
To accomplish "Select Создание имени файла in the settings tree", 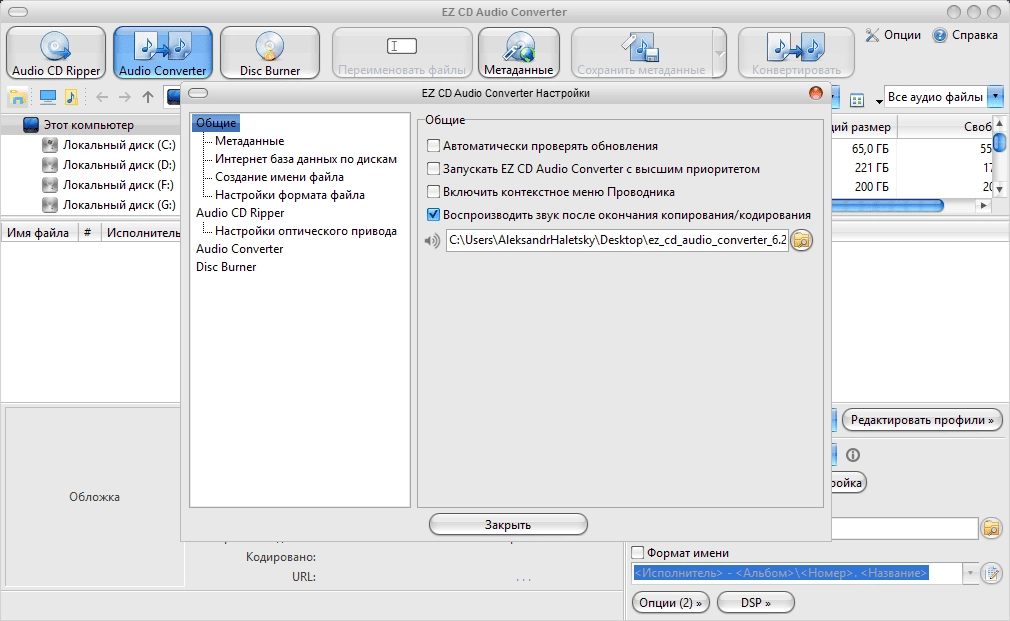I will click(x=279, y=177).
